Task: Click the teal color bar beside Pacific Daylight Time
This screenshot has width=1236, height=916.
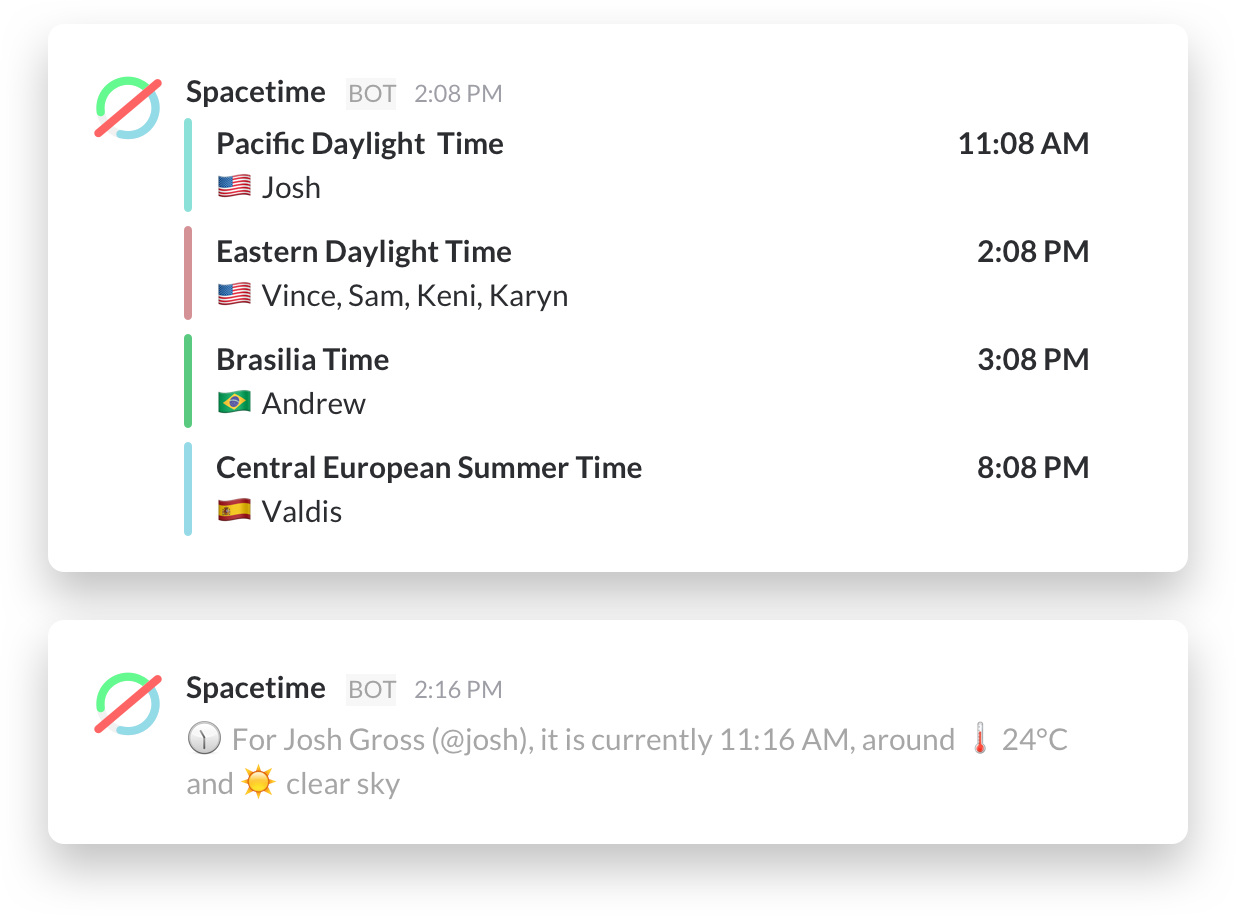Action: 188,165
